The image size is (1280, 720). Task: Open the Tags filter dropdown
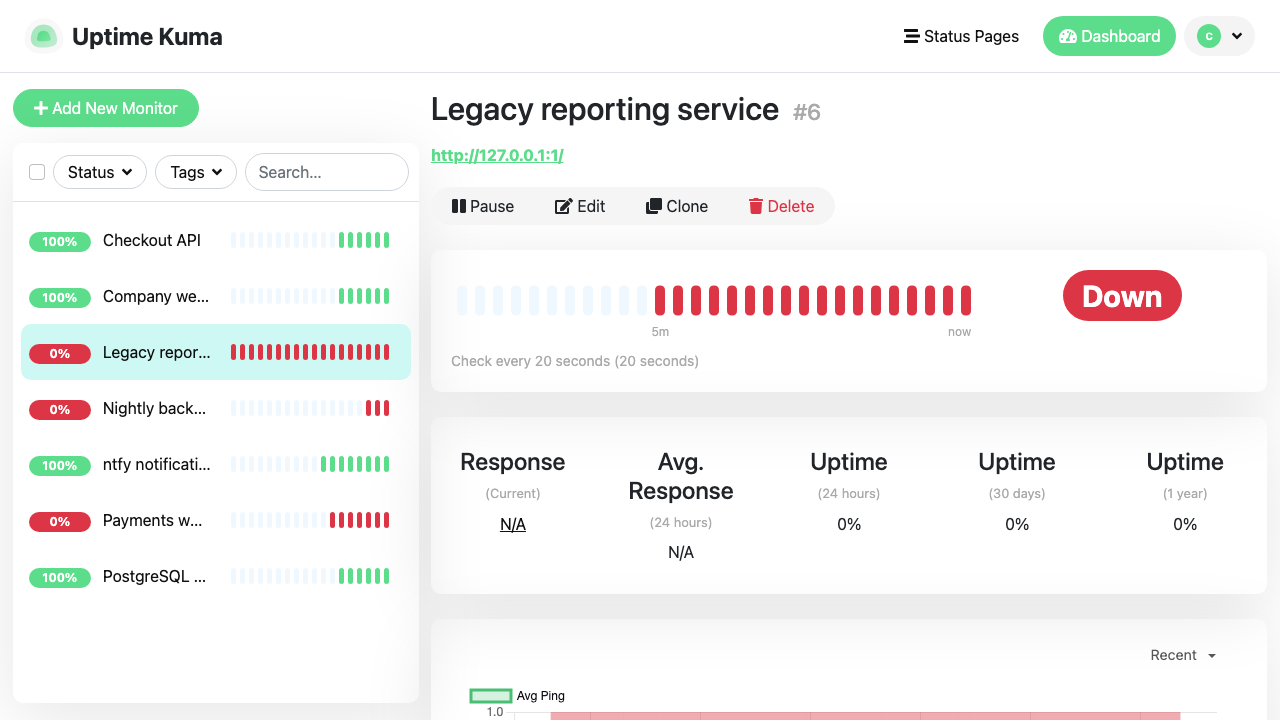(x=196, y=172)
